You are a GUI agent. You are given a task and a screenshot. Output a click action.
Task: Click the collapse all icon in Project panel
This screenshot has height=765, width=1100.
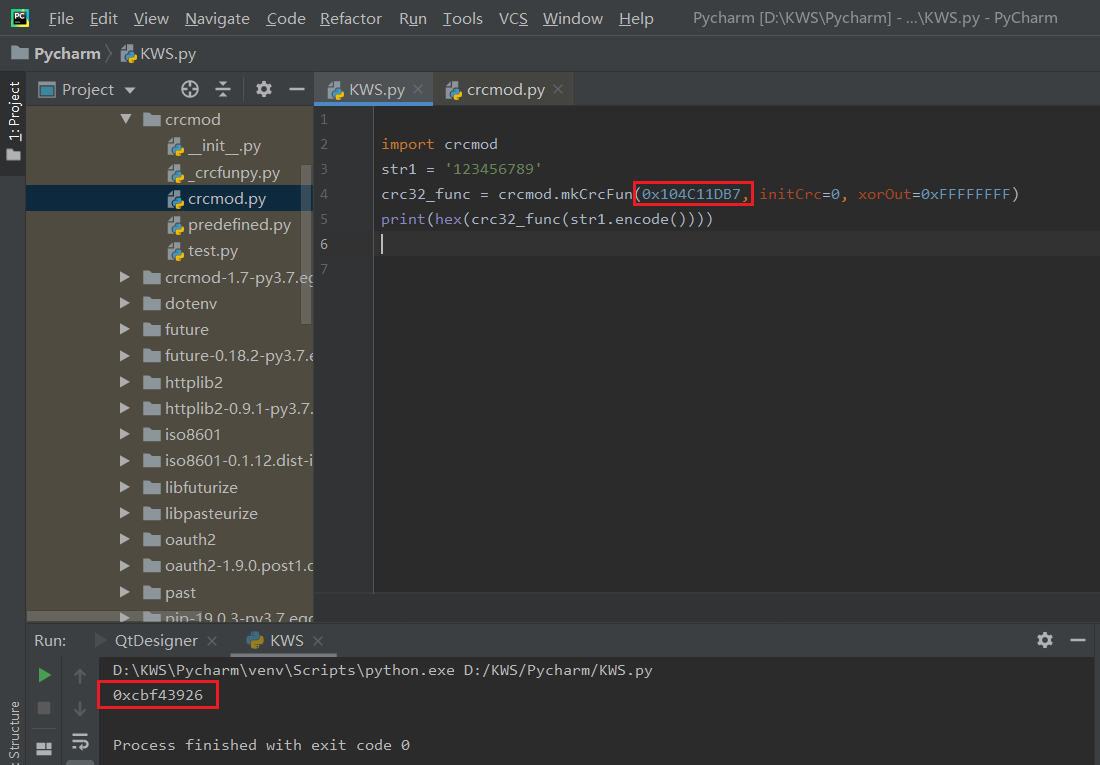[223, 89]
